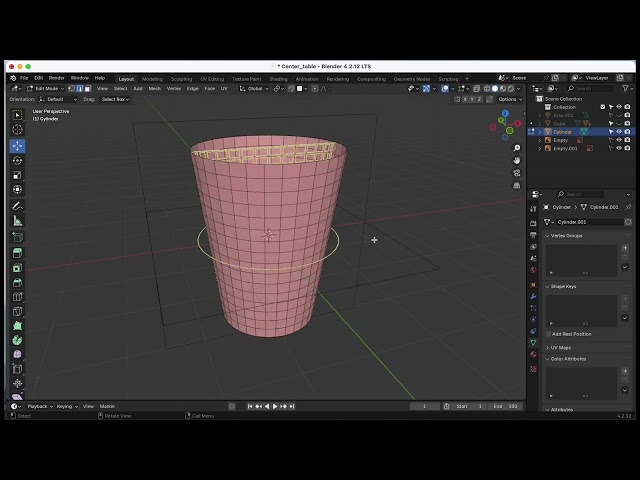Hide the Cylinder object using its eye icon

[x=619, y=132]
